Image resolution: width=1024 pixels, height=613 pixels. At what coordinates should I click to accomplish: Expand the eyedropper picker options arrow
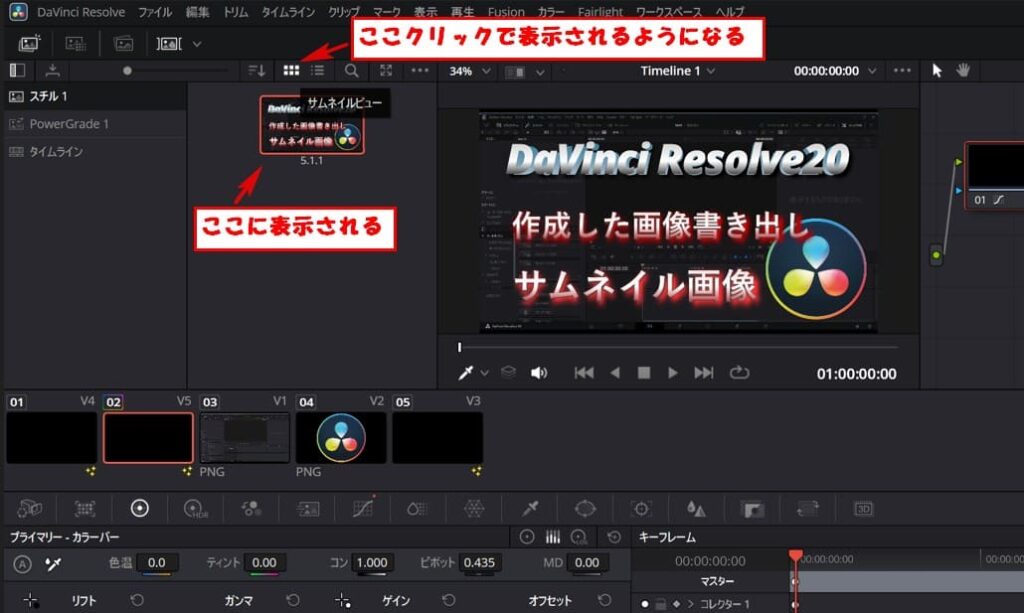[485, 373]
